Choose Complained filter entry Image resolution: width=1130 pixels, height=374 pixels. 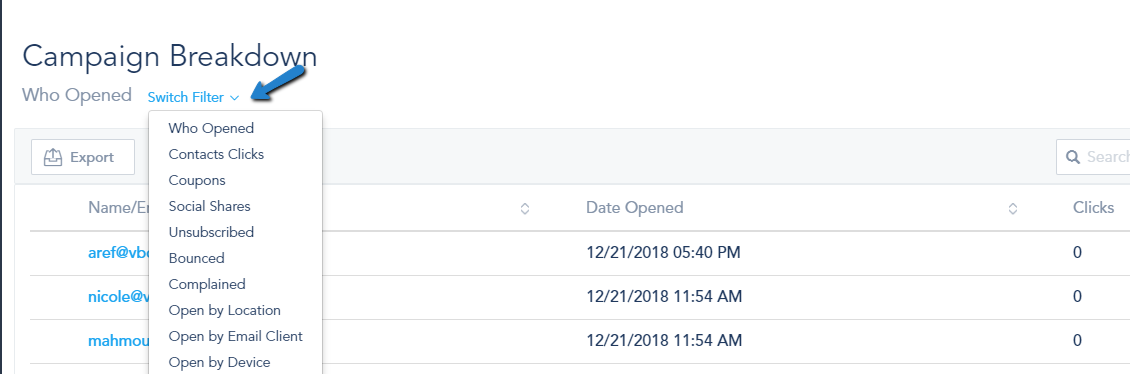click(x=207, y=284)
